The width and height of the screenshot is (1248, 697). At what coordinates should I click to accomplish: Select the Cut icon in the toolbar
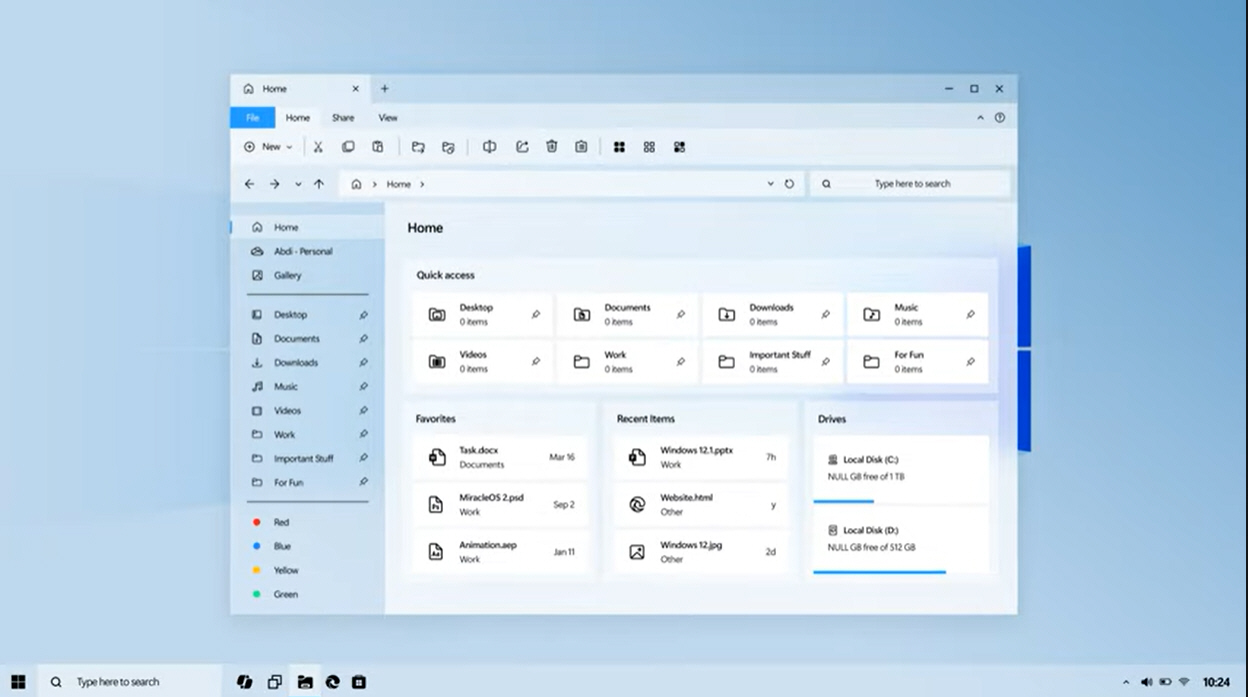click(x=318, y=147)
